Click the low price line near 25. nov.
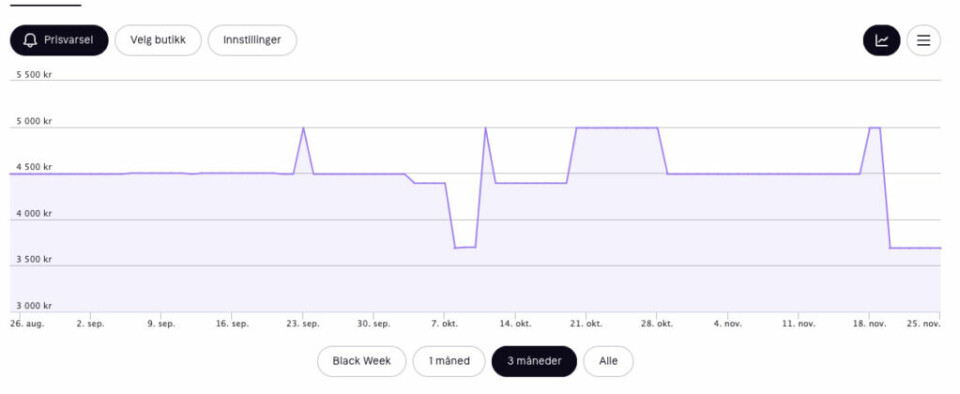Image resolution: width=960 pixels, height=394 pixels. 915,248
